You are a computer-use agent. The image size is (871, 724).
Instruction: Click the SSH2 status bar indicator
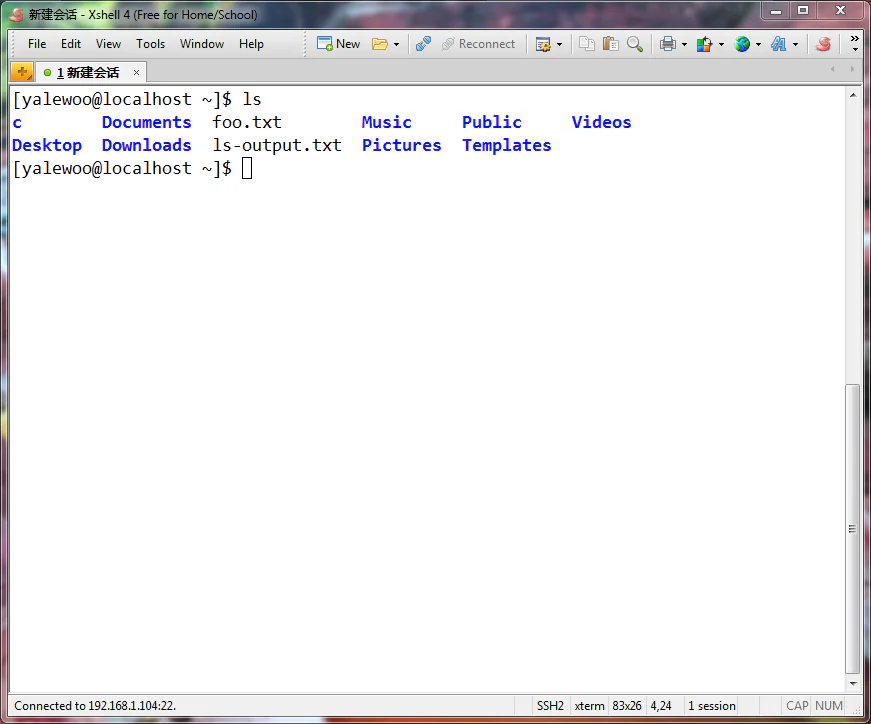click(x=550, y=706)
